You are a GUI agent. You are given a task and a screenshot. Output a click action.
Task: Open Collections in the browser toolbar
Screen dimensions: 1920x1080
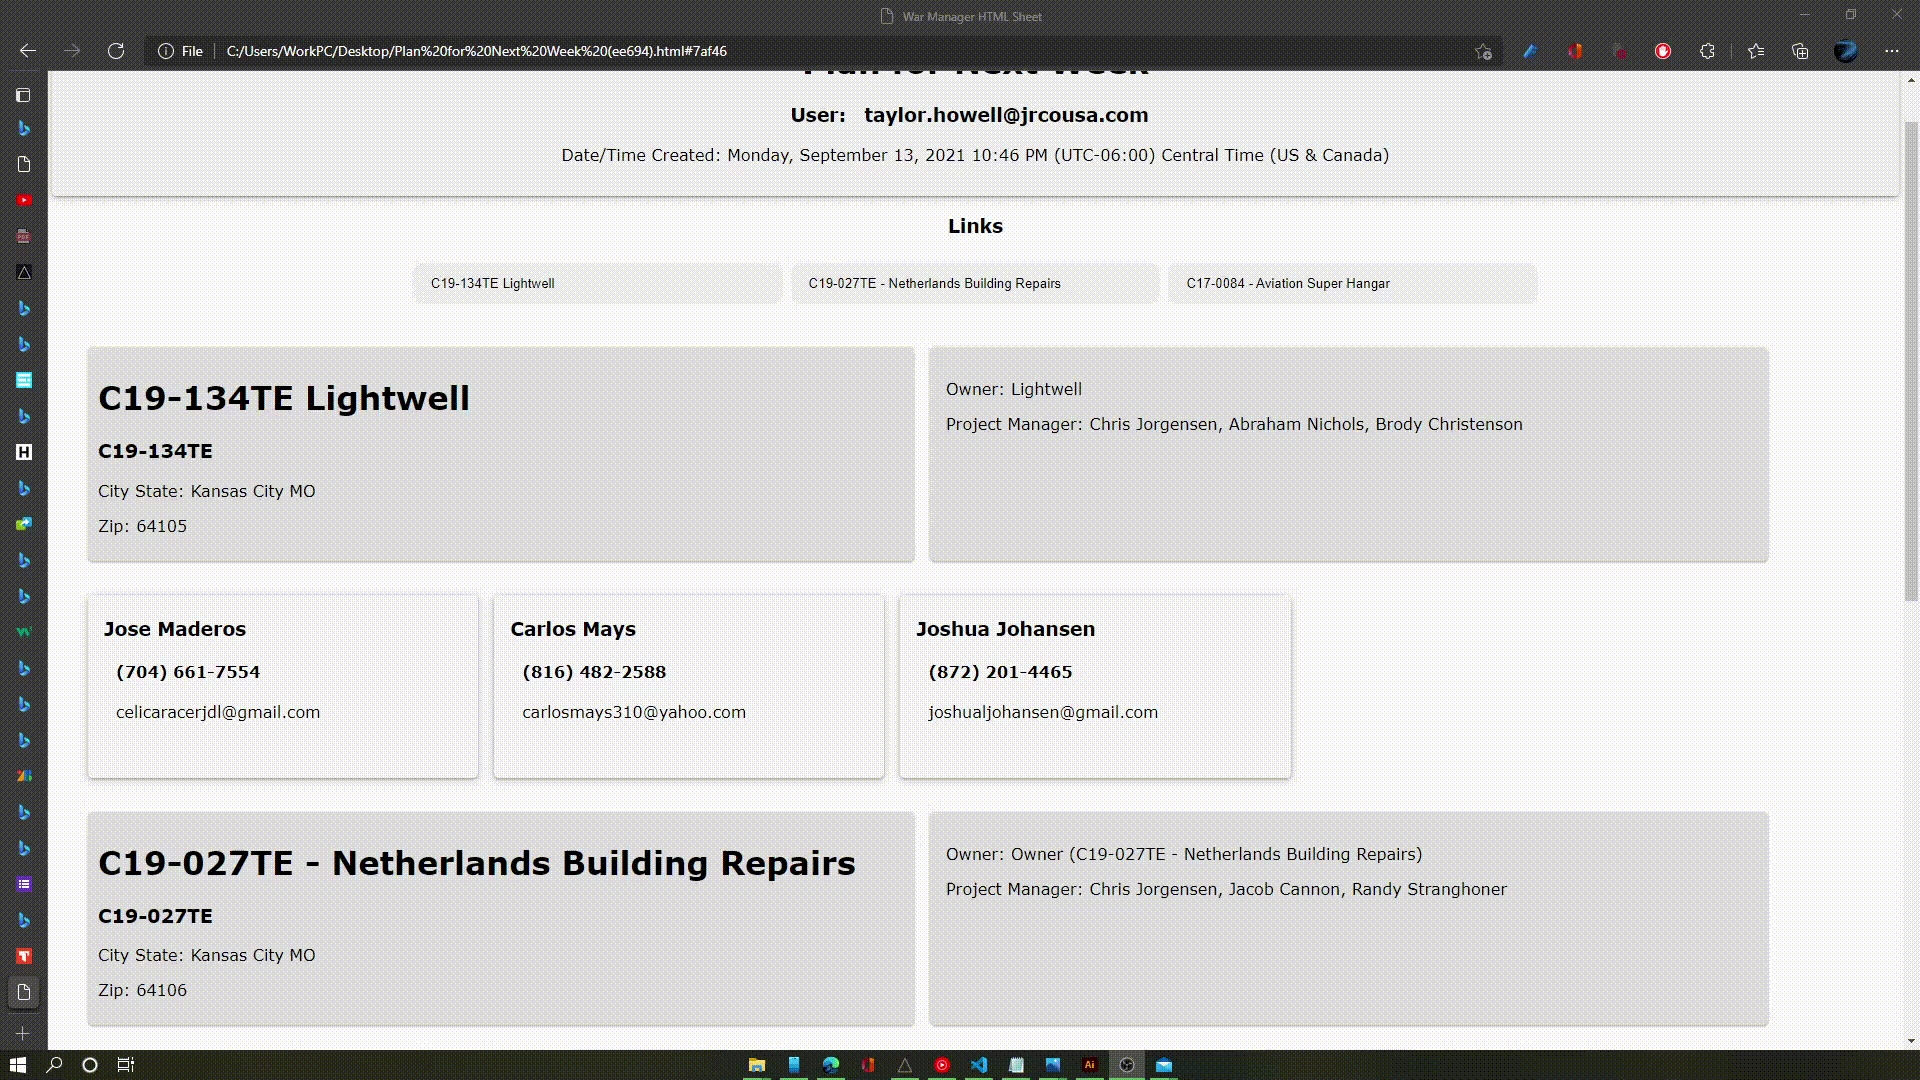[1800, 51]
